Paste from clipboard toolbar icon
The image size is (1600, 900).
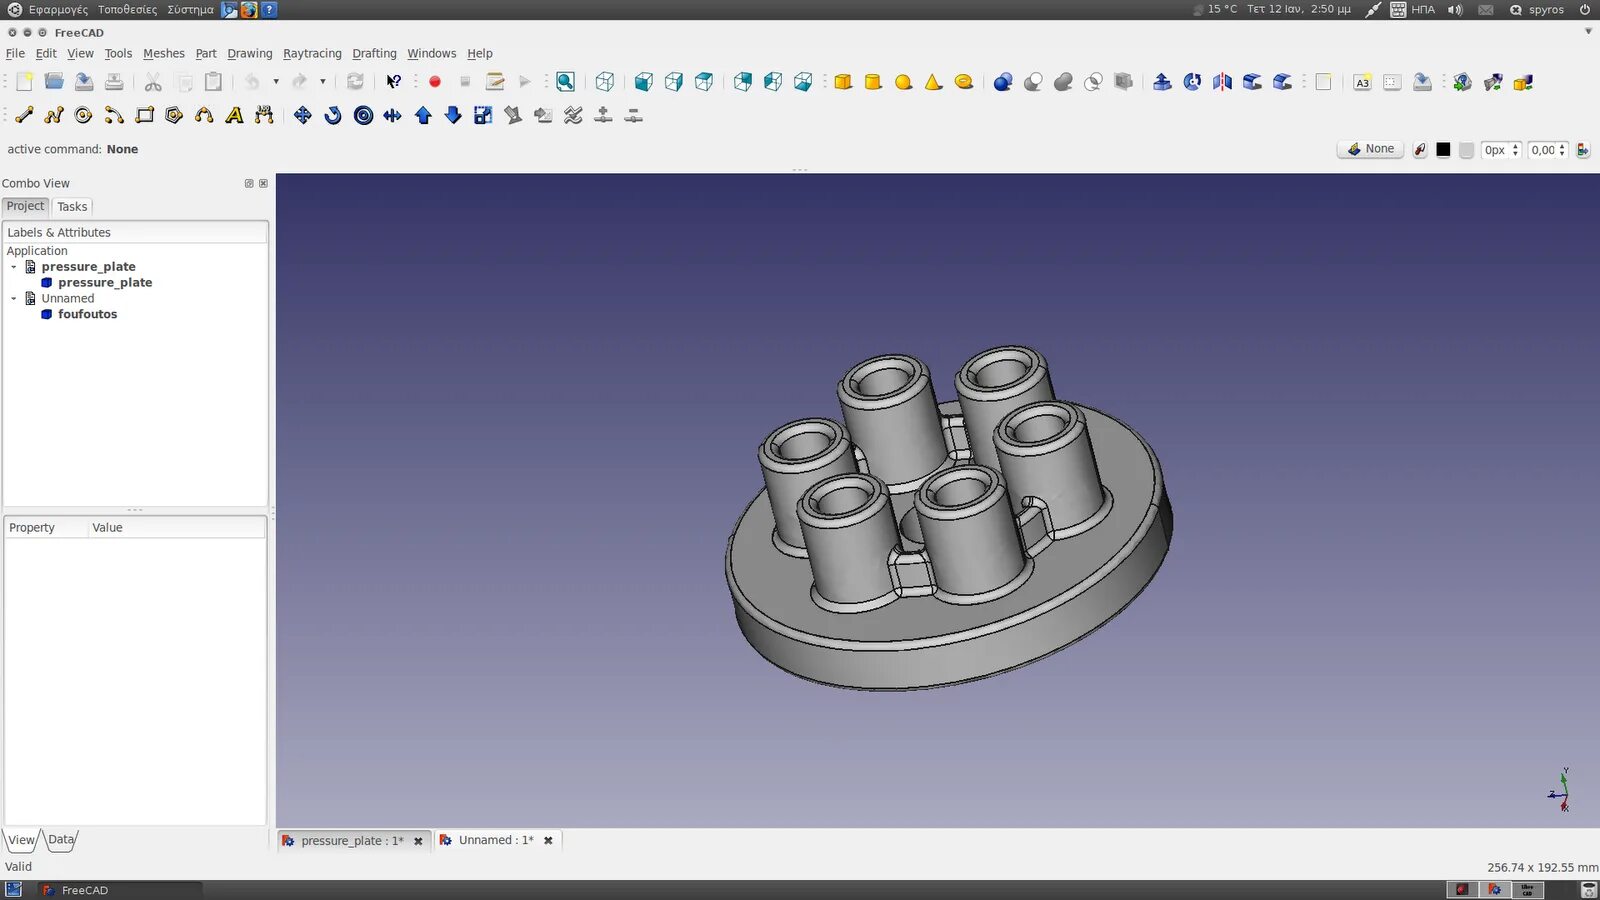pyautogui.click(x=213, y=82)
